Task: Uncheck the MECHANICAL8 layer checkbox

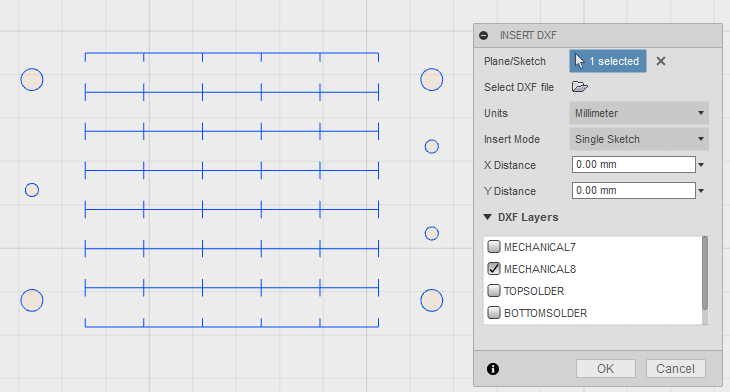Action: (494, 269)
